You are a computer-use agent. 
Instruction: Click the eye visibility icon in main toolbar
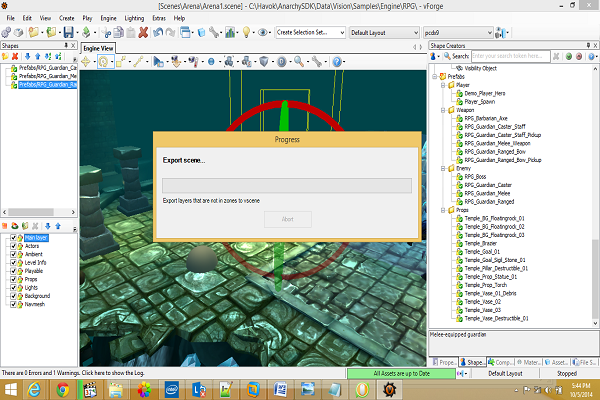click(262, 33)
